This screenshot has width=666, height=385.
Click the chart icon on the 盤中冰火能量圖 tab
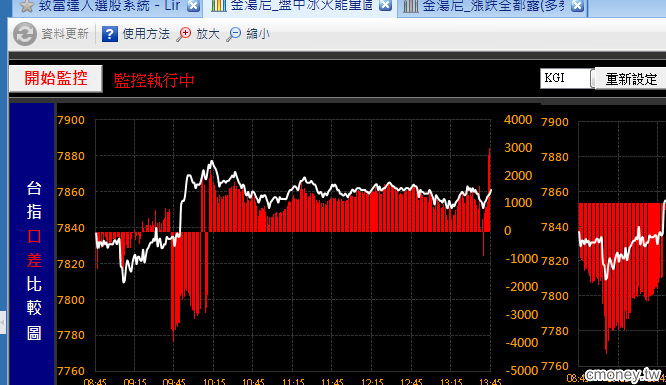coord(218,6)
